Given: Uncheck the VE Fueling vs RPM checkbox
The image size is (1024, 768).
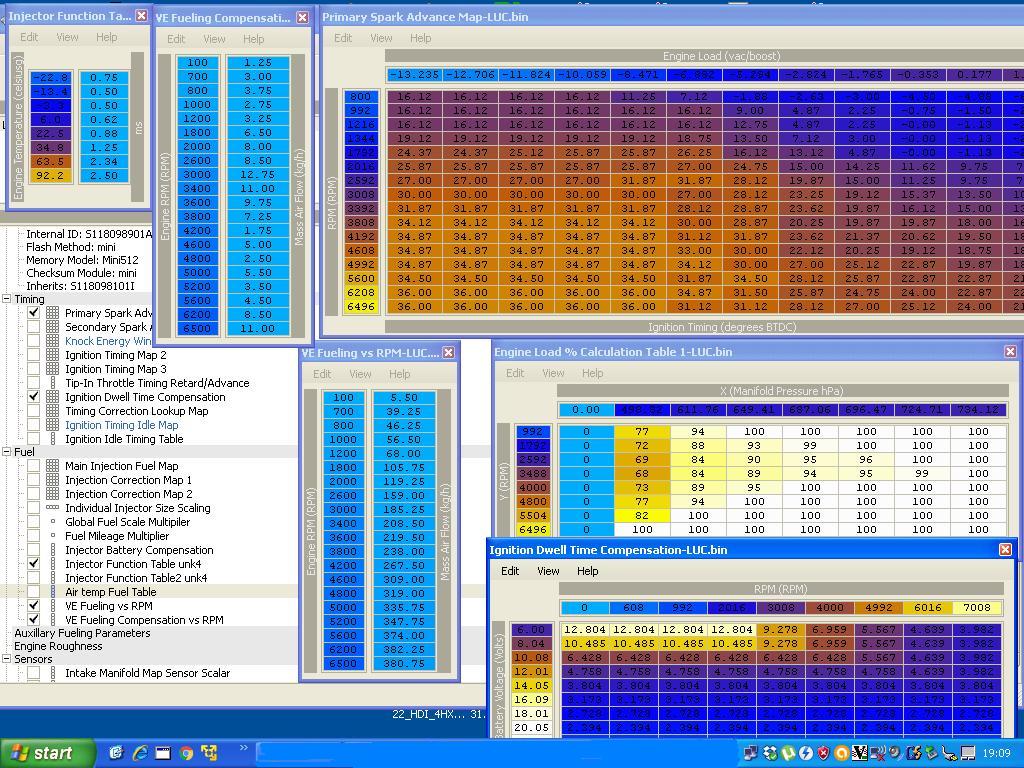Looking at the screenshot, I should 34,606.
